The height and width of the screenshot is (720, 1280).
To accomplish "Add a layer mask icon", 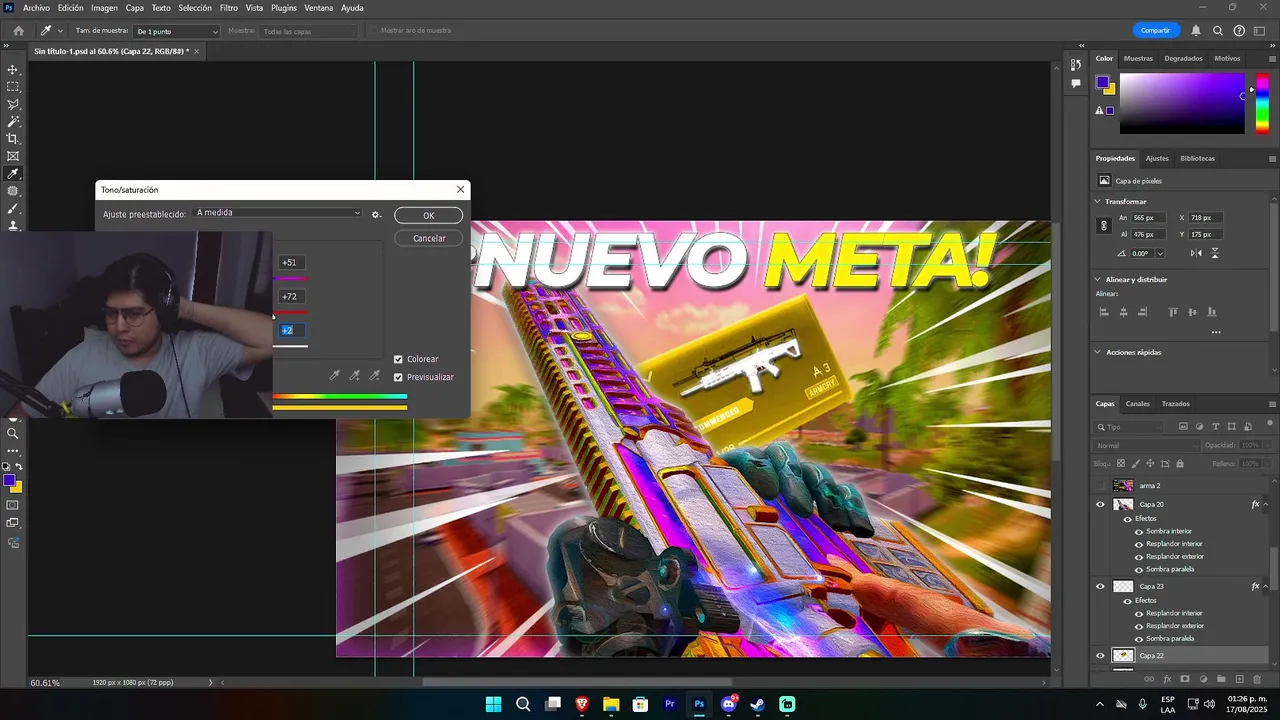I will point(1185,679).
